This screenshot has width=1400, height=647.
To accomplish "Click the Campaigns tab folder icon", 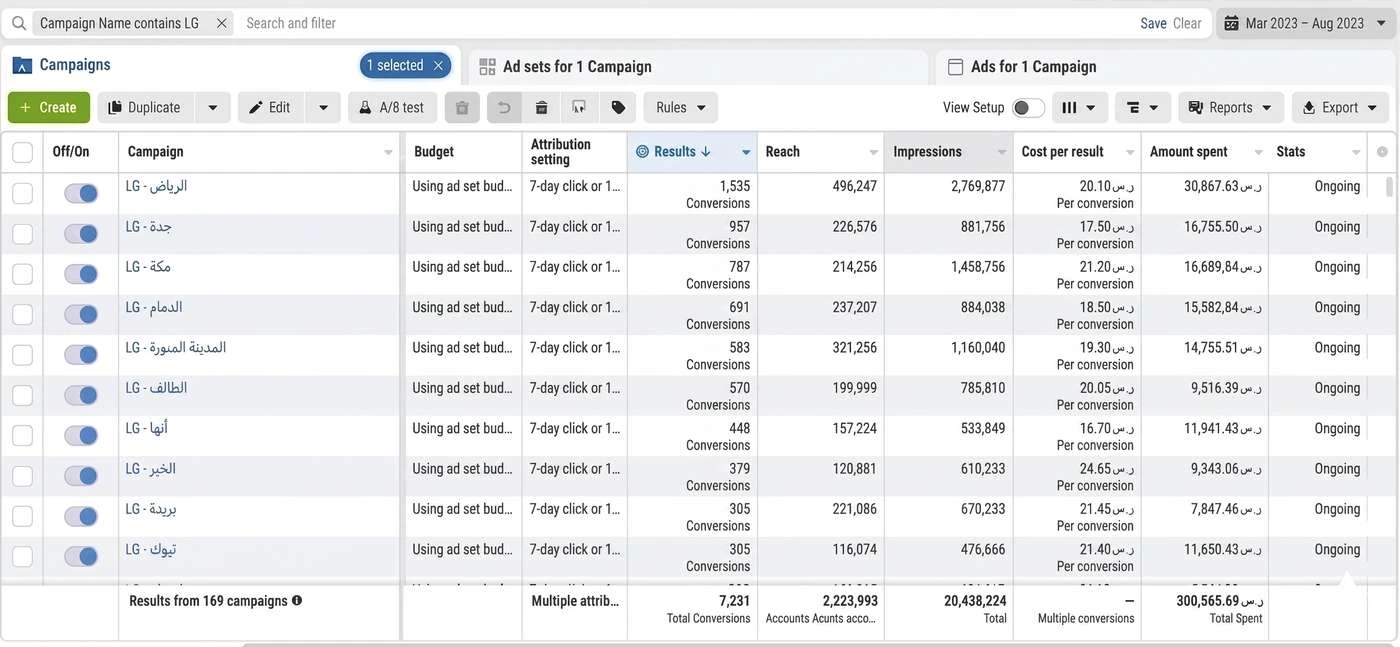I will (x=22, y=66).
